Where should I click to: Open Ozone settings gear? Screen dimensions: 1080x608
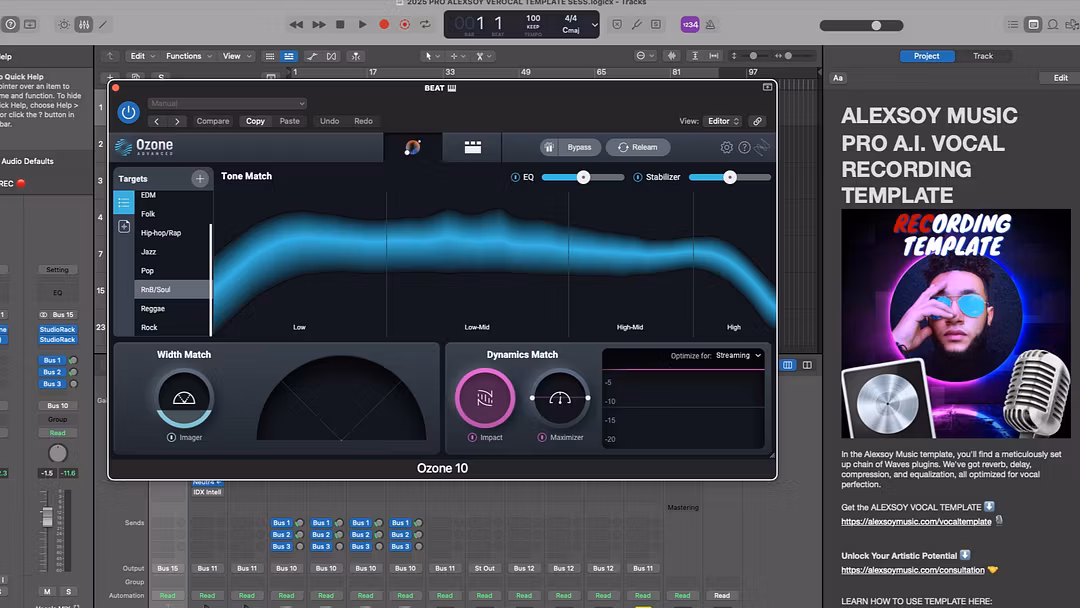point(727,147)
